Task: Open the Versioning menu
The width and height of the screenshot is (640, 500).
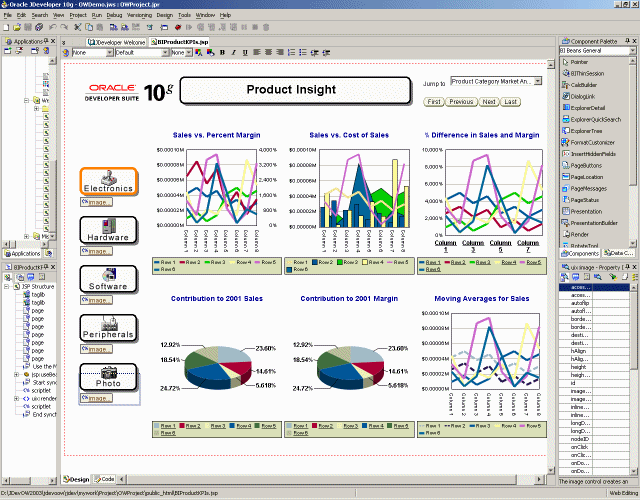Action: 139,15
